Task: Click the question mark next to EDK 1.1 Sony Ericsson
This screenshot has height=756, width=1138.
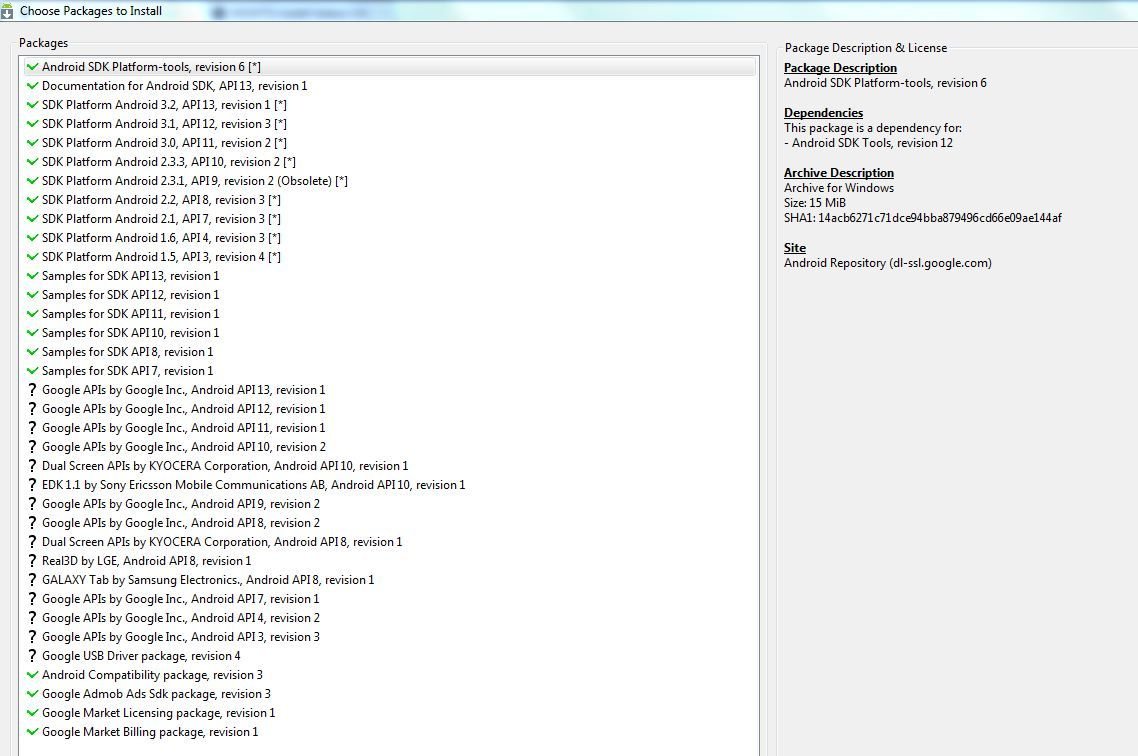Action: [x=32, y=485]
